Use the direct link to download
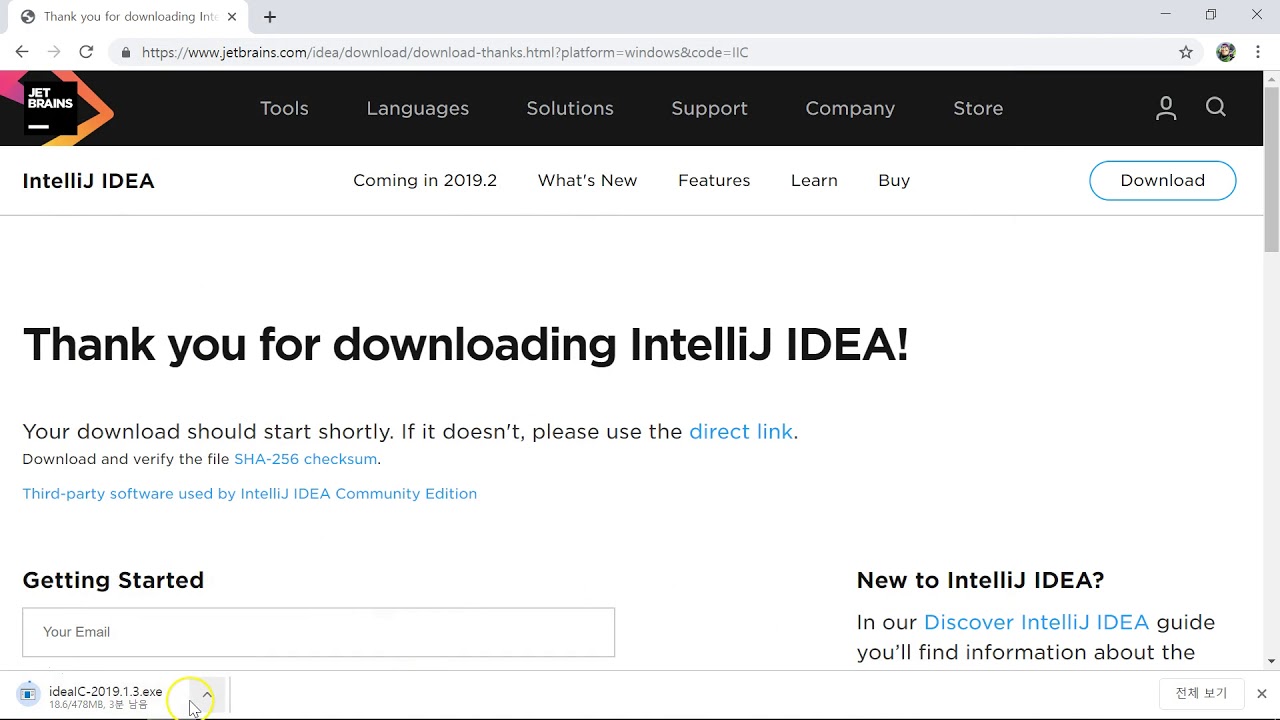The image size is (1280, 720). point(741,431)
